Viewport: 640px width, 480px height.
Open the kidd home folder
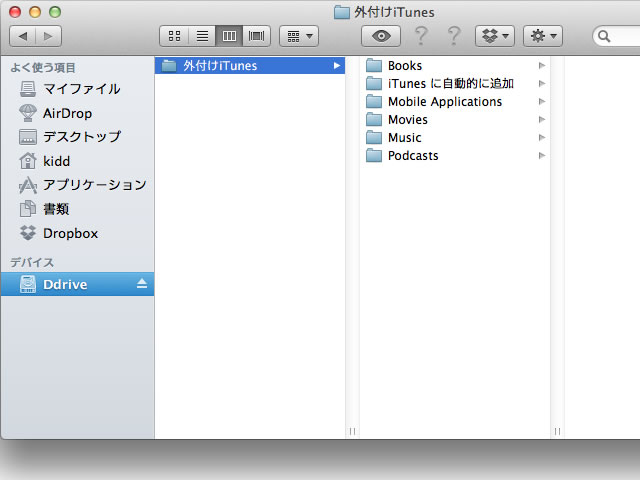pos(78,161)
